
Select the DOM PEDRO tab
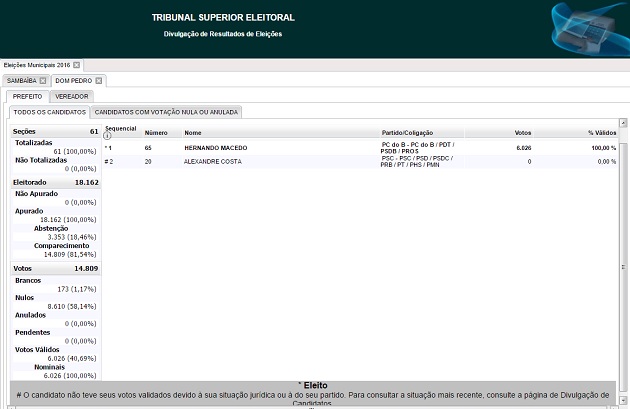pyautogui.click(x=73, y=80)
